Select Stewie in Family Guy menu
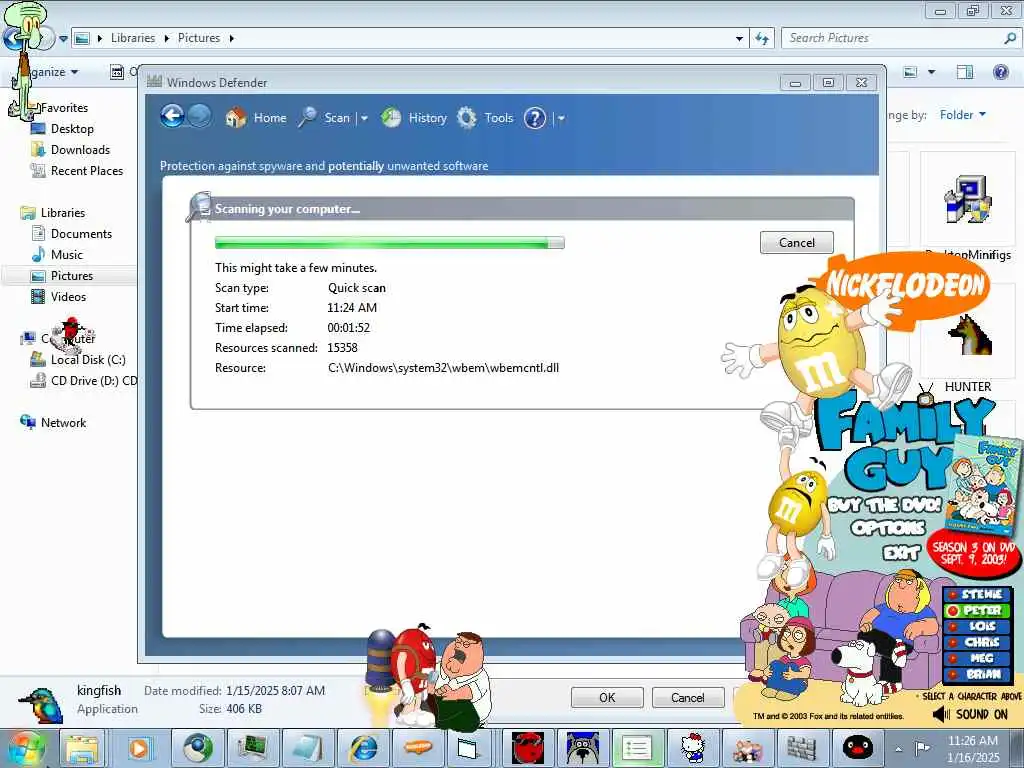This screenshot has height=768, width=1024. pos(977,594)
